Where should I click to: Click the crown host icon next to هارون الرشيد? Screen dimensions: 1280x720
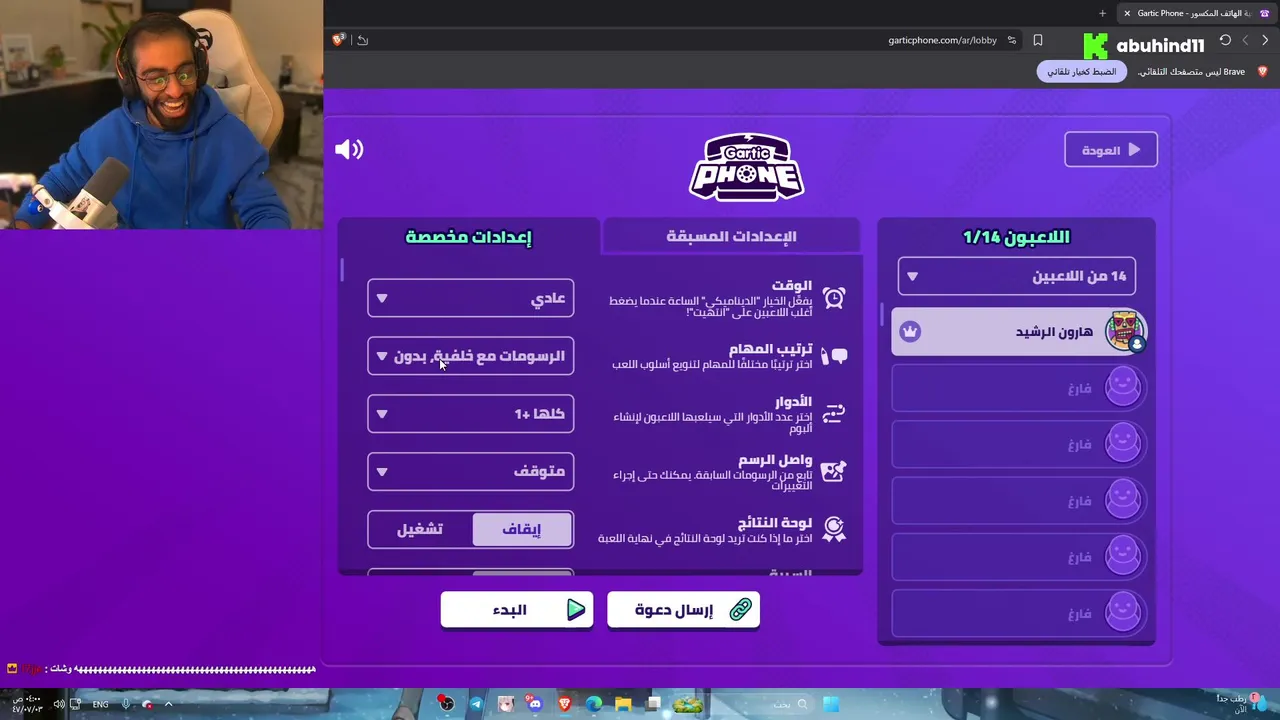pos(910,332)
